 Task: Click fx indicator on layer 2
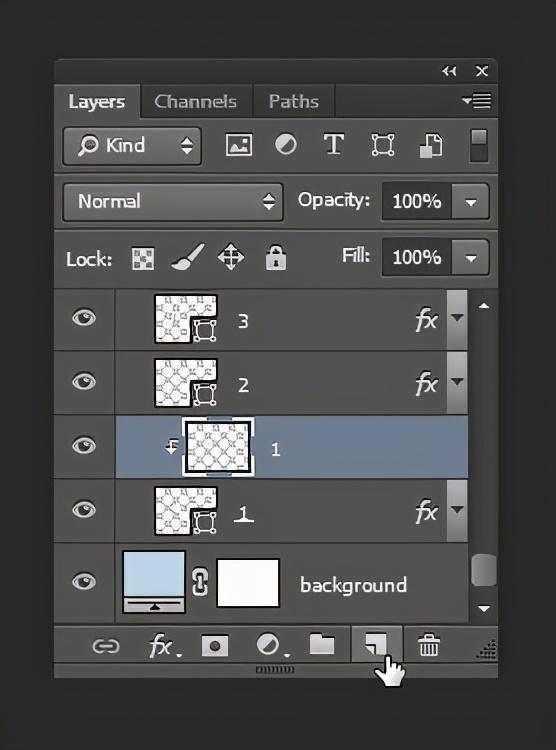point(426,384)
